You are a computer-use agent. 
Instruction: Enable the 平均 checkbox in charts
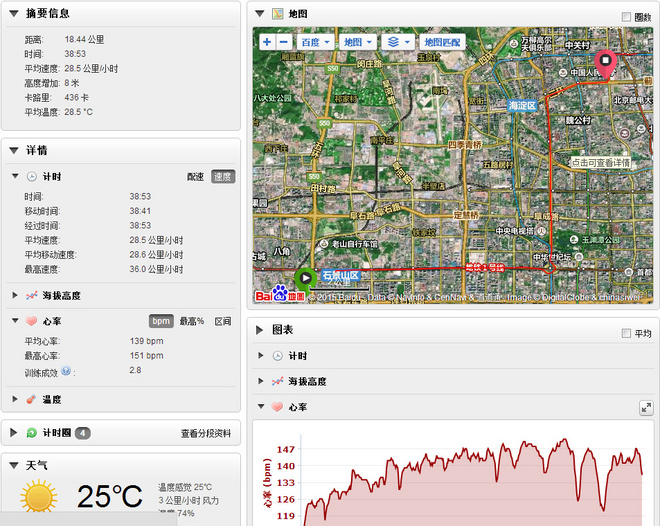626,333
